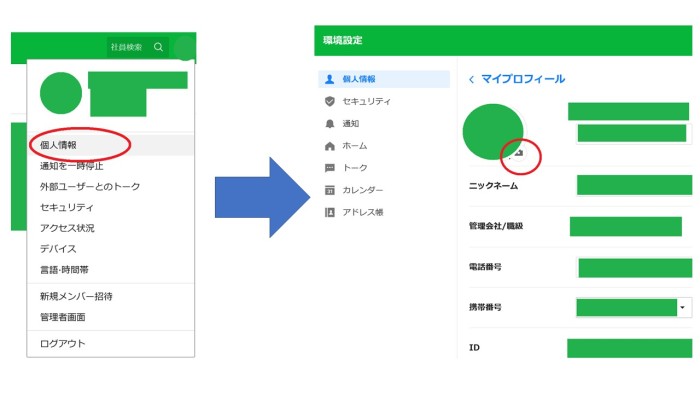The width and height of the screenshot is (700, 394).
Task: Switch to トーク settings label
Action: click(354, 168)
